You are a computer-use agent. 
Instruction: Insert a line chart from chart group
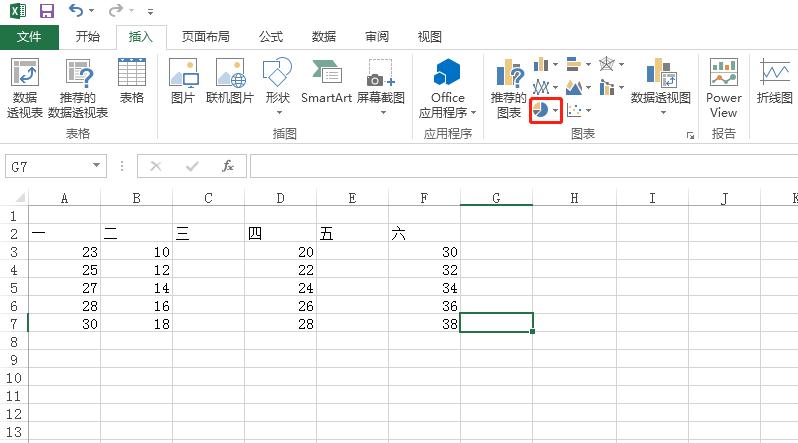[x=540, y=87]
